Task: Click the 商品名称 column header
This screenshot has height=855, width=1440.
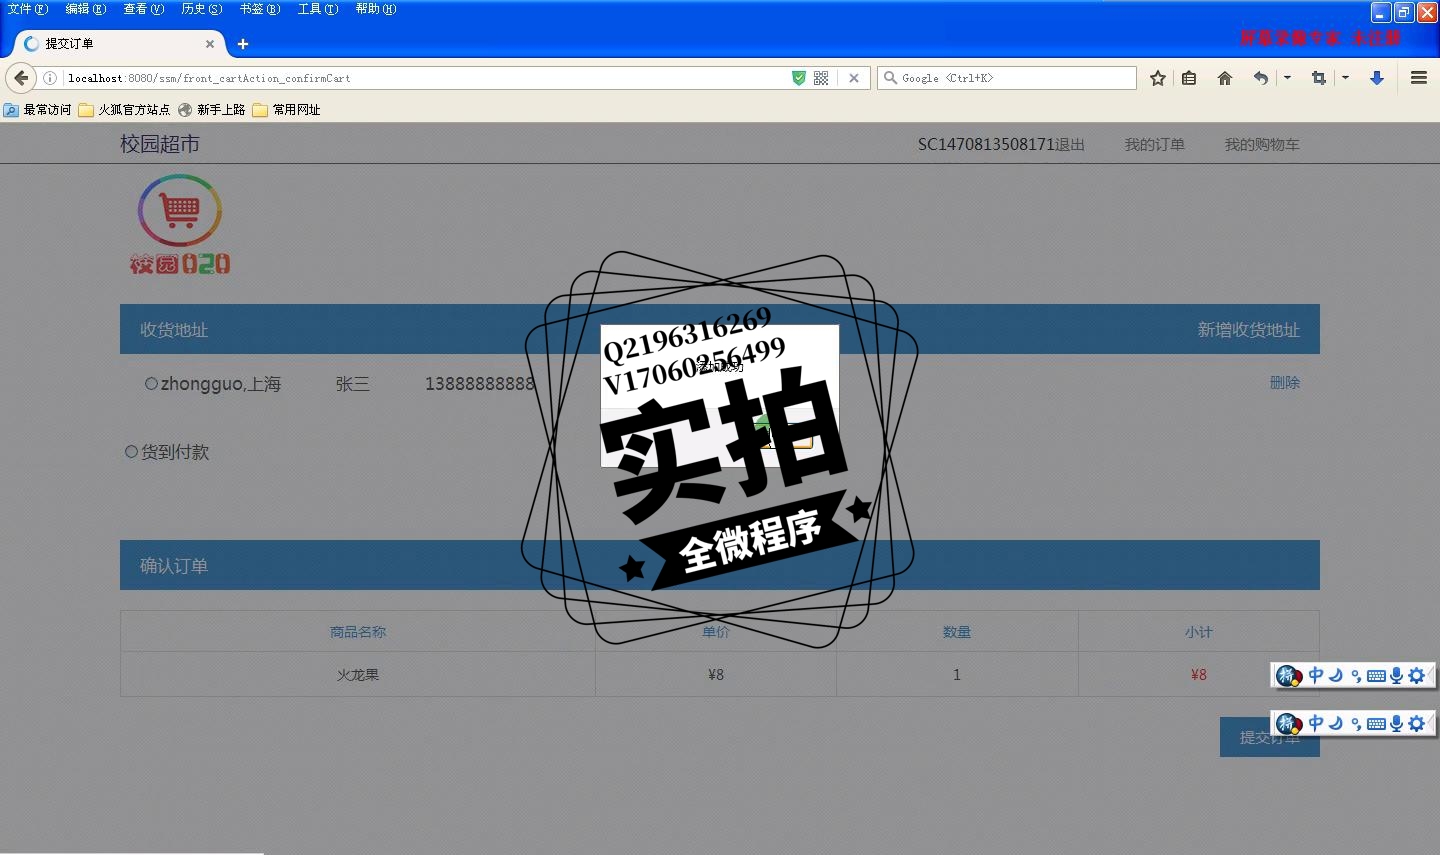Action: point(358,632)
